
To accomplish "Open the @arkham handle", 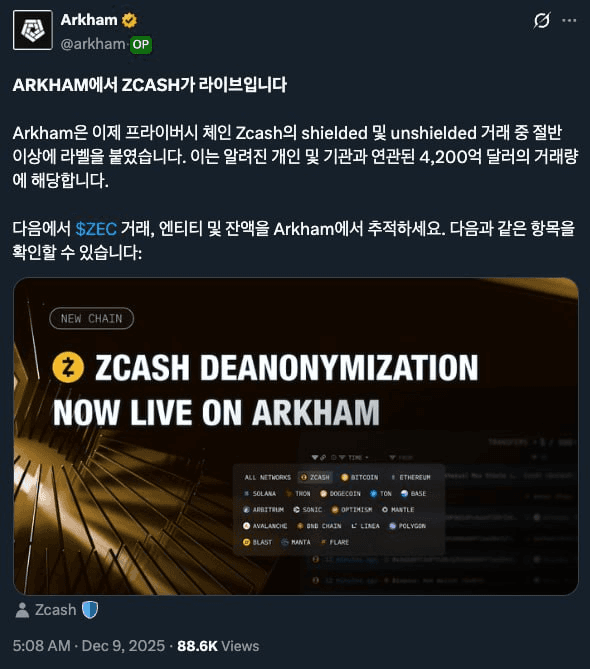I will point(93,44).
